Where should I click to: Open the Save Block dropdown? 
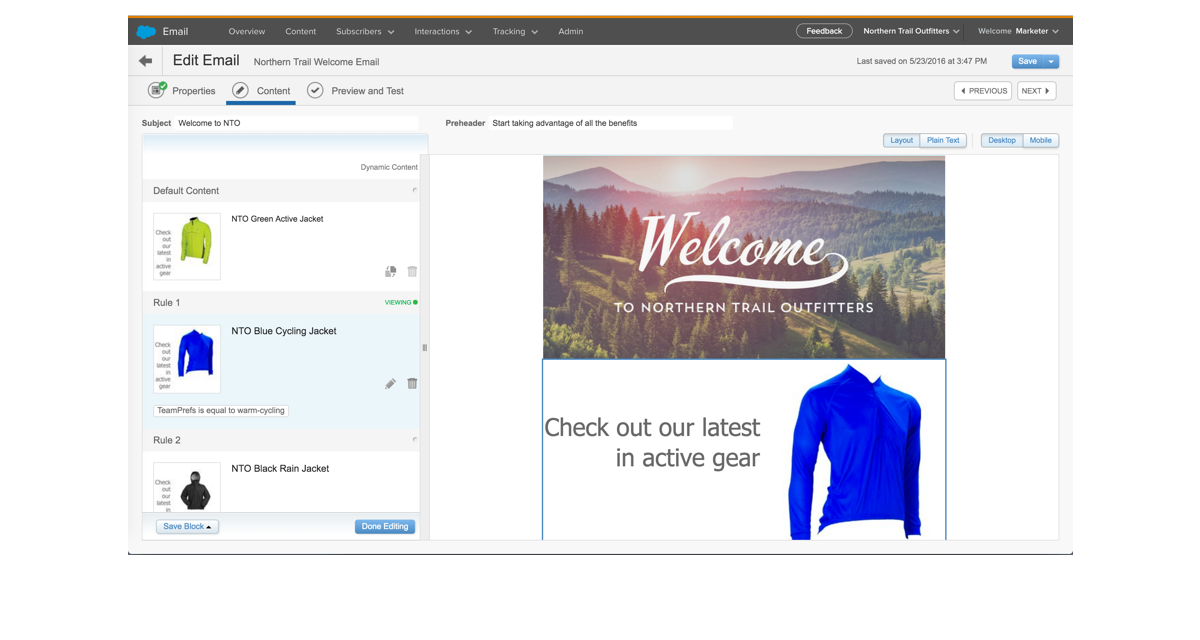pos(187,527)
